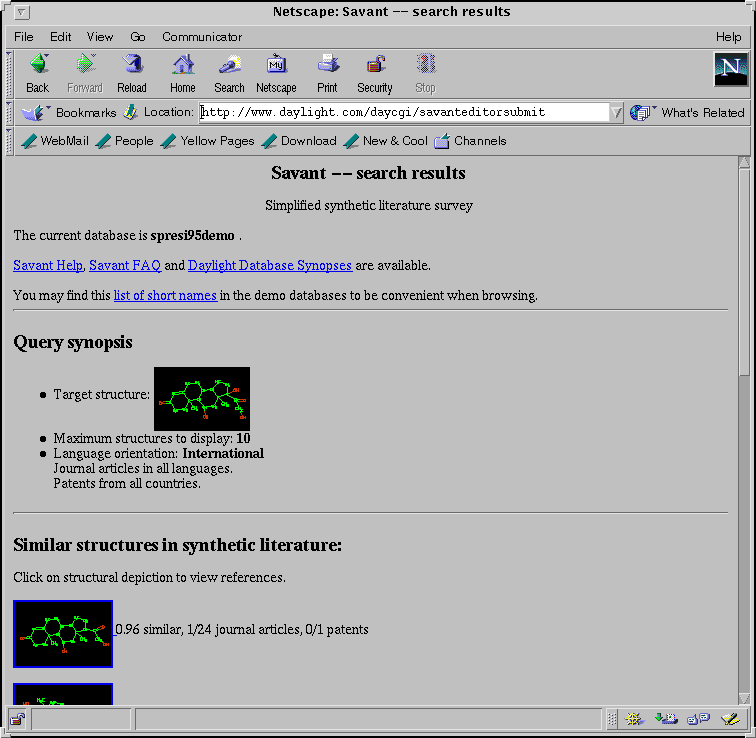Viewport: 756px width, 738px height.
Task: Reload the current page
Action: click(132, 72)
